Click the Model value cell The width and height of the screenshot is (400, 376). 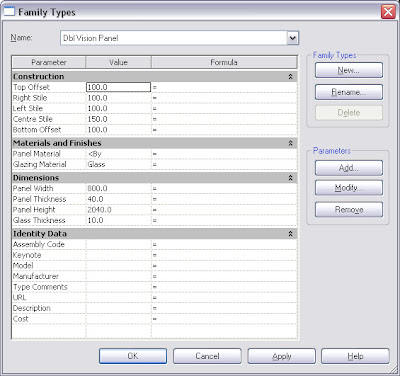coord(118,266)
